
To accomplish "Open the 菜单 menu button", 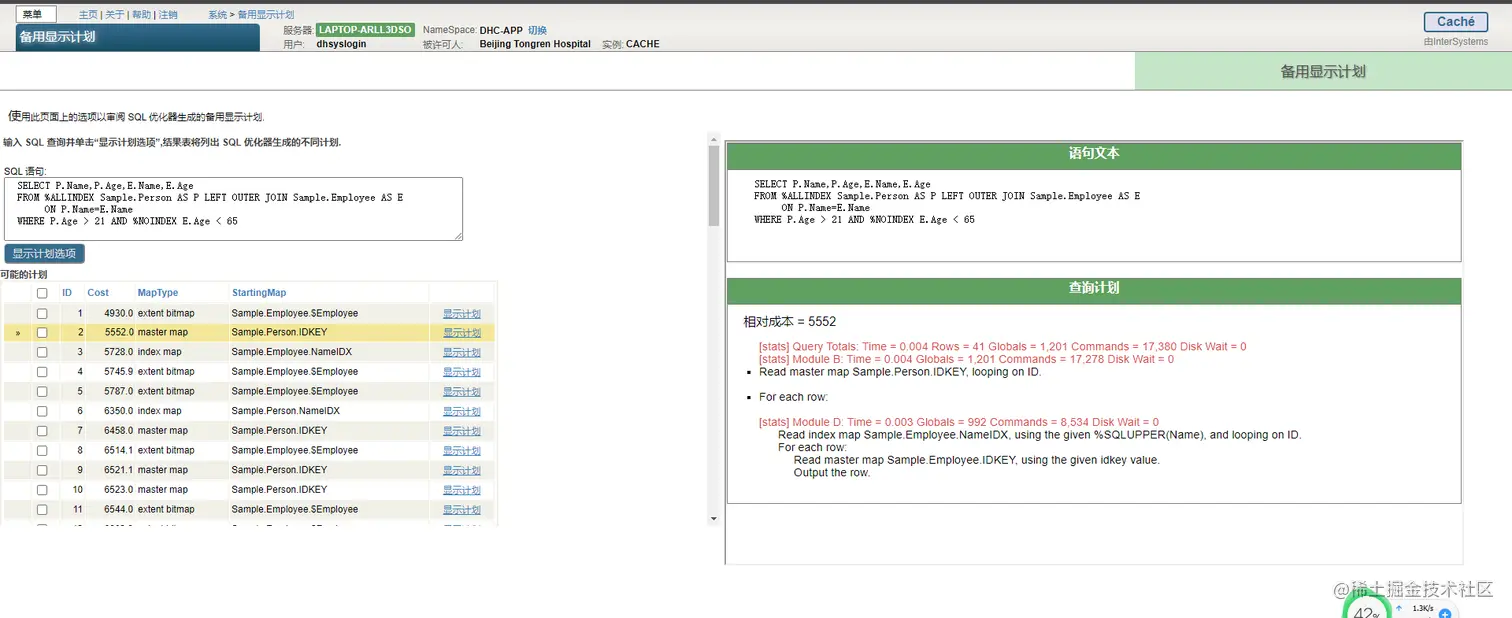I will (x=36, y=15).
